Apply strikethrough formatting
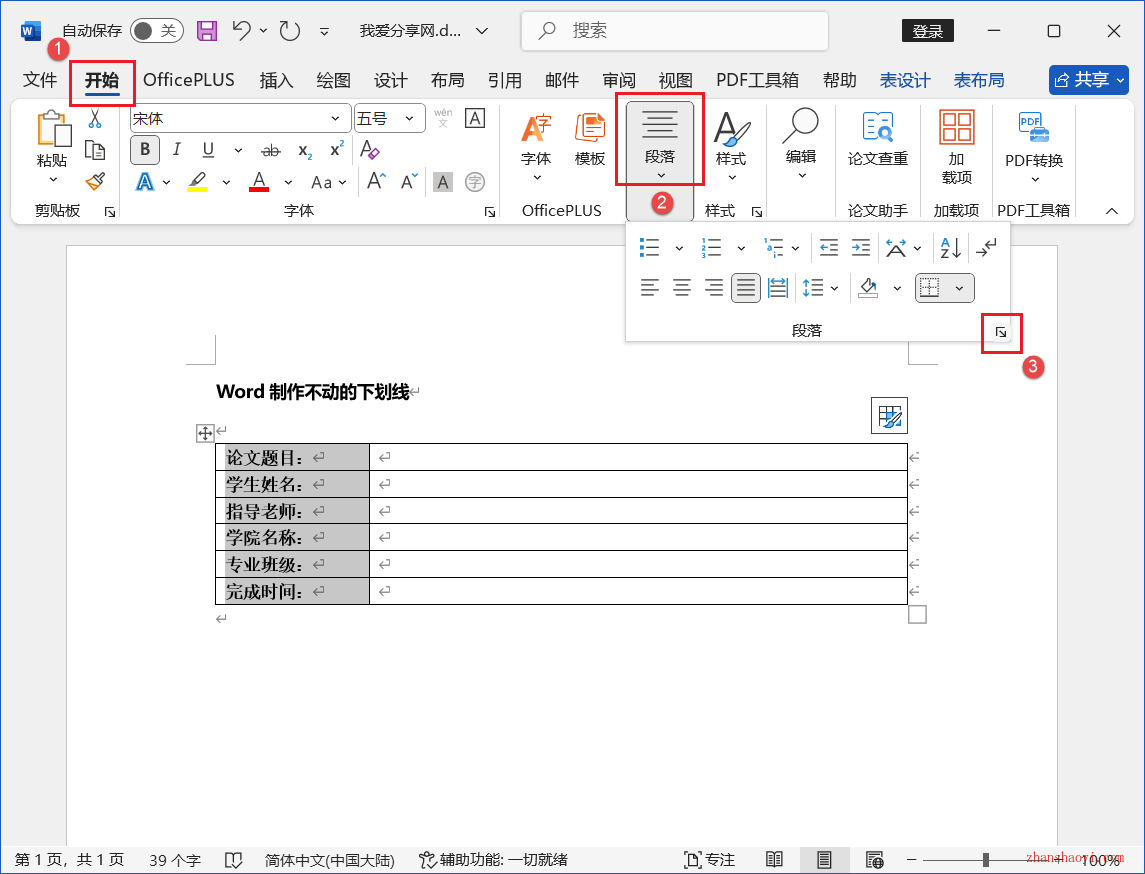This screenshot has height=874, width=1145. [271, 150]
